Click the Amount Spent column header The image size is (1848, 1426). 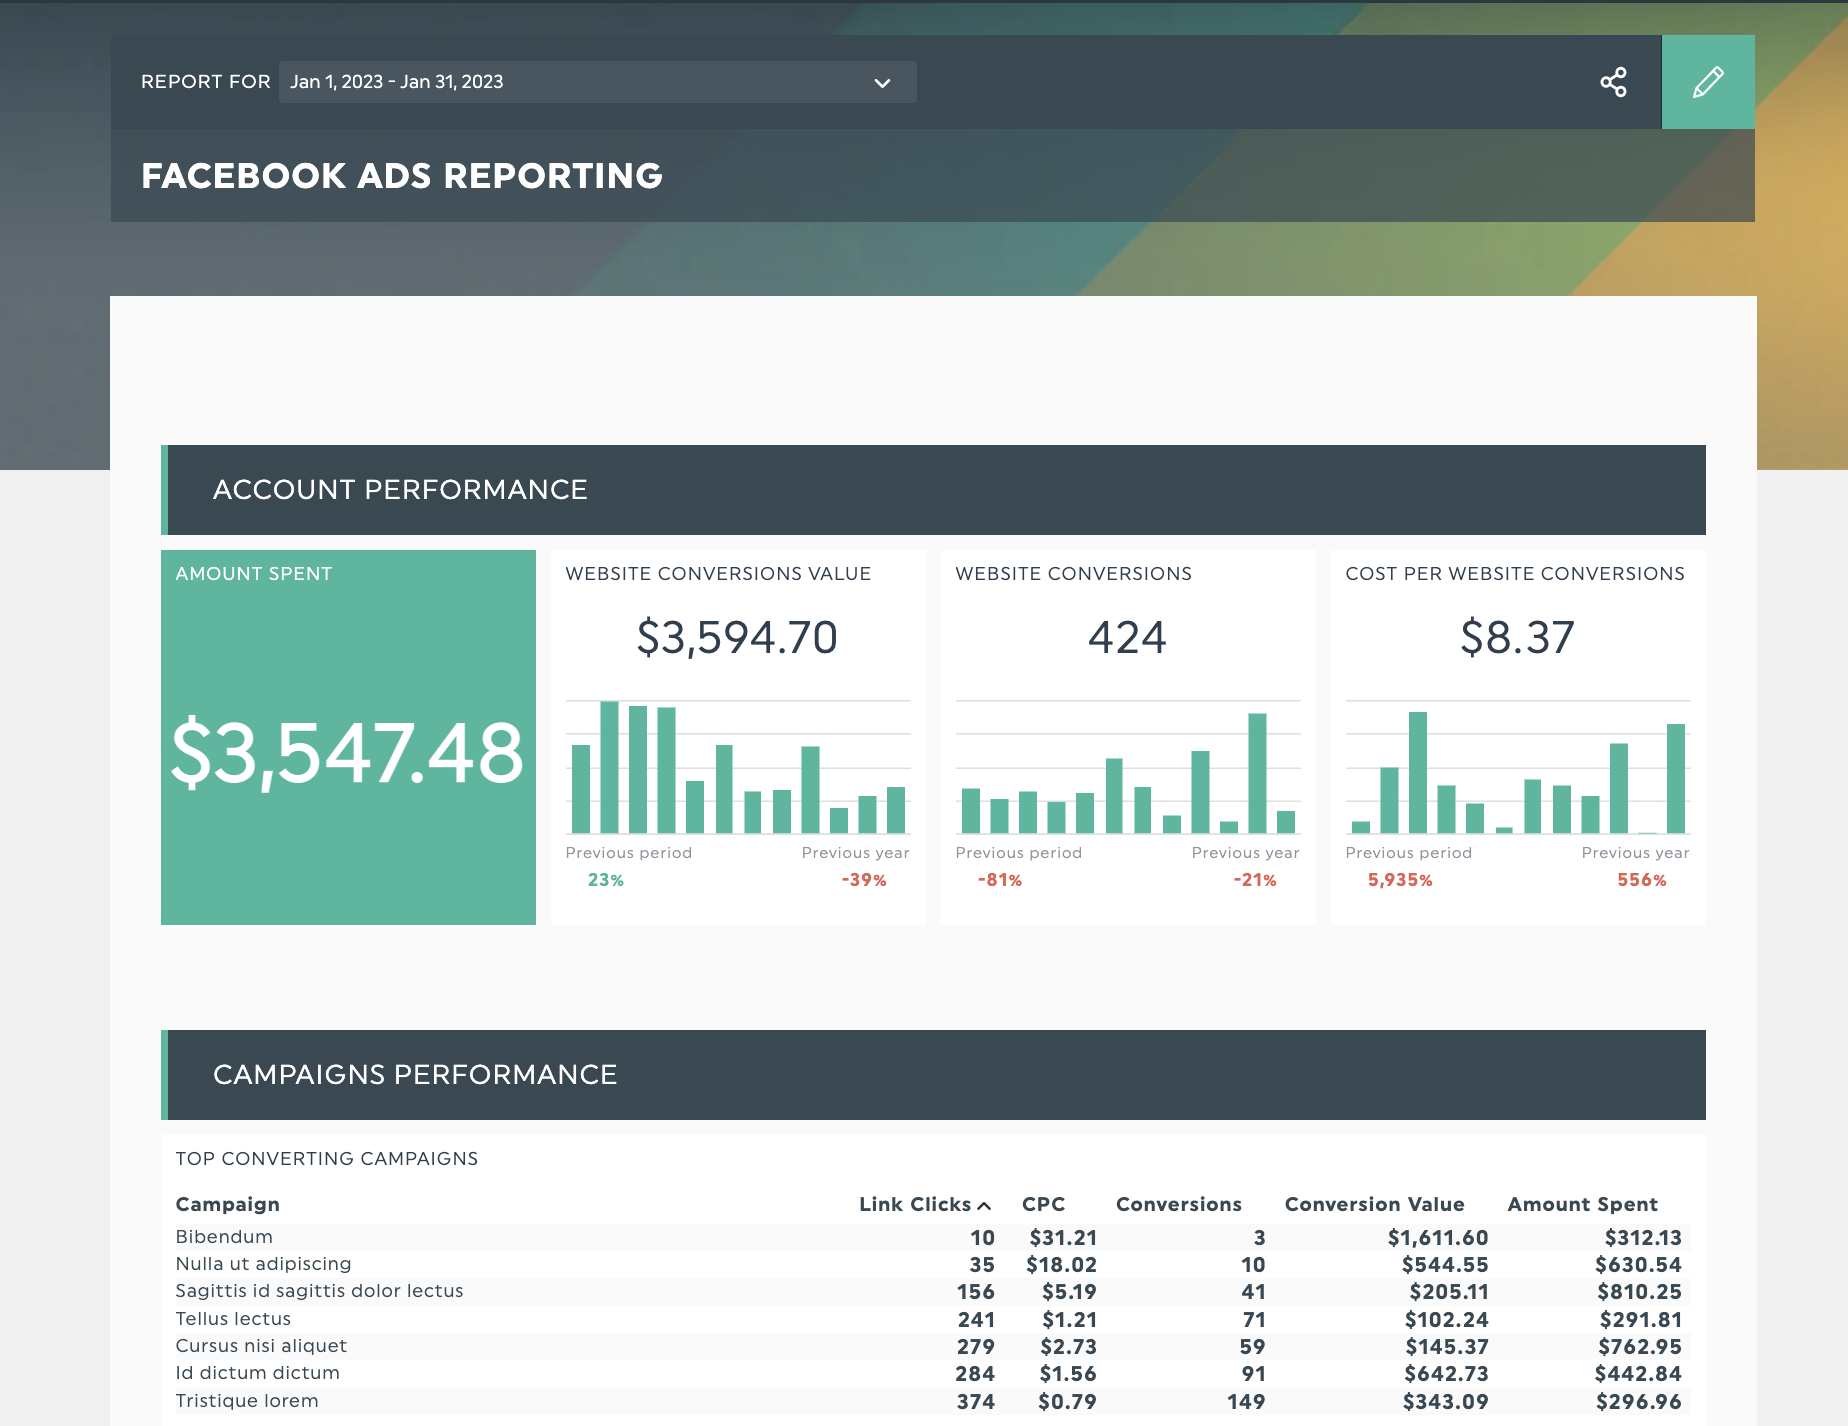coord(1582,1204)
